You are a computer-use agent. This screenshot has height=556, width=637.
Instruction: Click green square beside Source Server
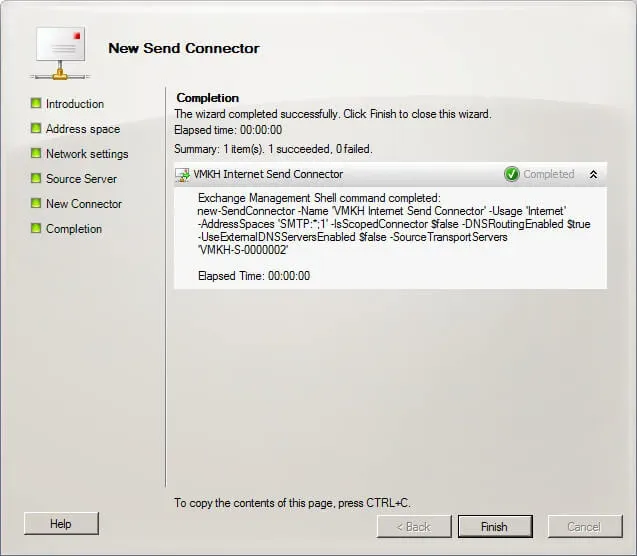36,178
